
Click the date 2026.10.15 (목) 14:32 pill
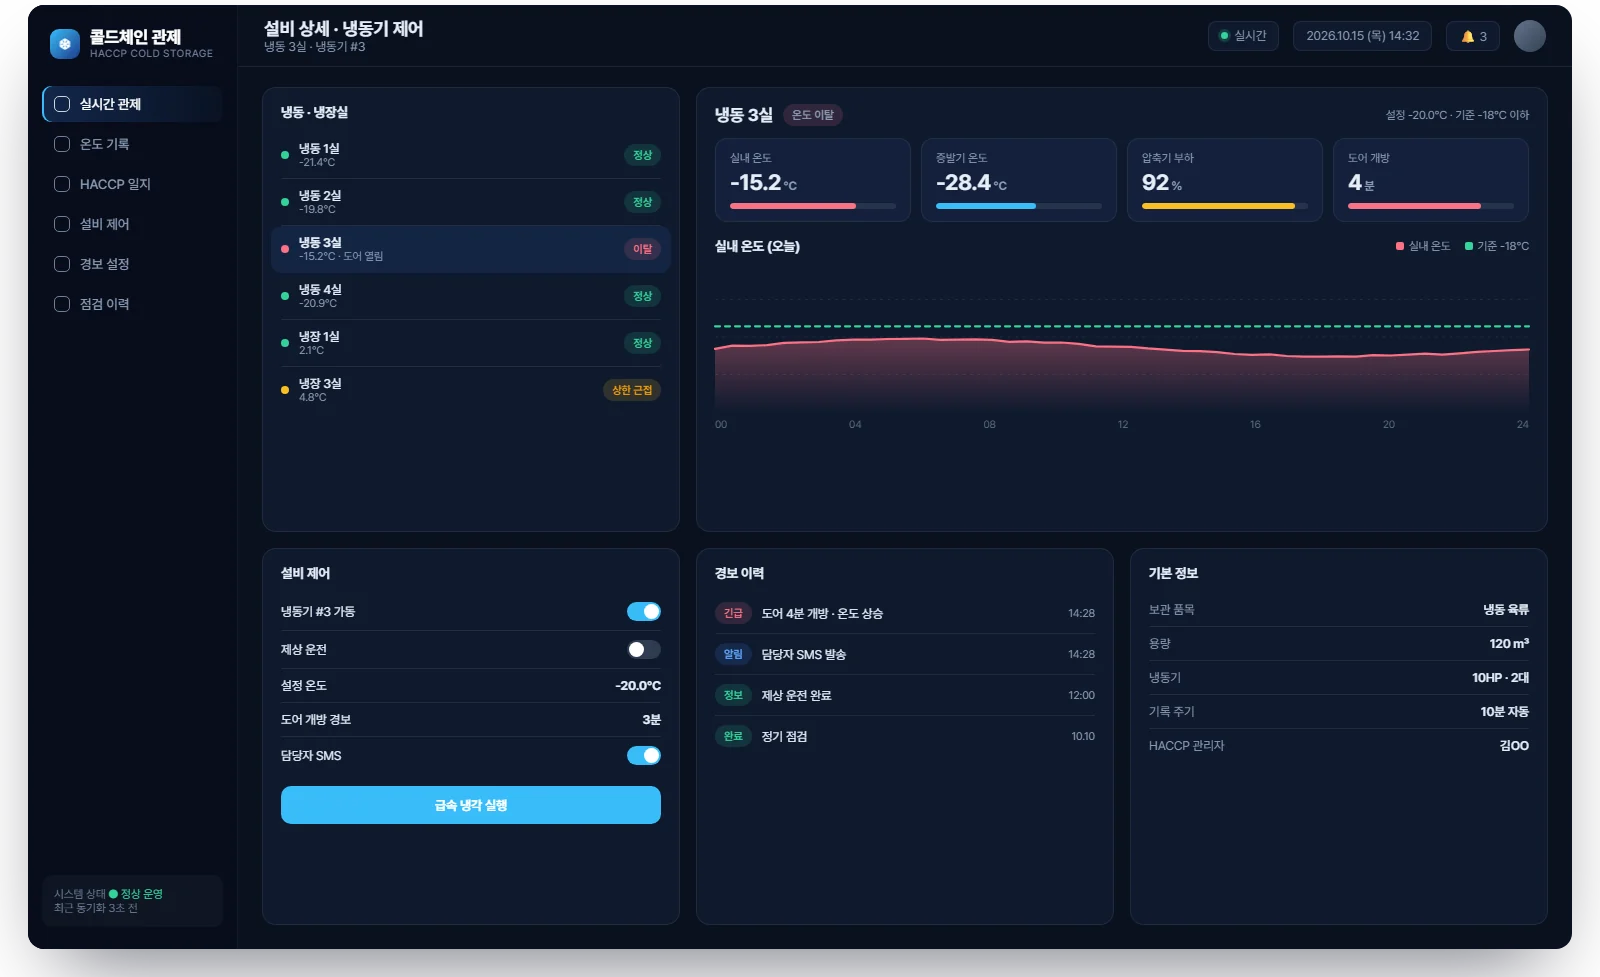(x=1362, y=36)
